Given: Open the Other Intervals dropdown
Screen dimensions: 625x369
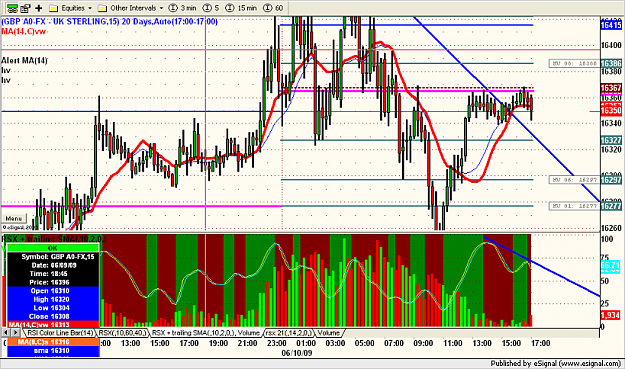Looking at the screenshot, I should (x=131, y=8).
